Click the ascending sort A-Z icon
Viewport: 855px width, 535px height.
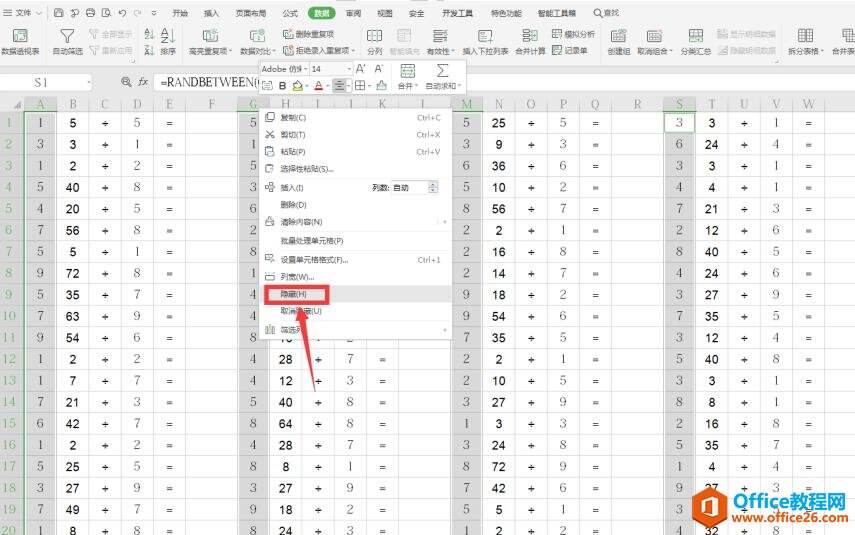[149, 34]
